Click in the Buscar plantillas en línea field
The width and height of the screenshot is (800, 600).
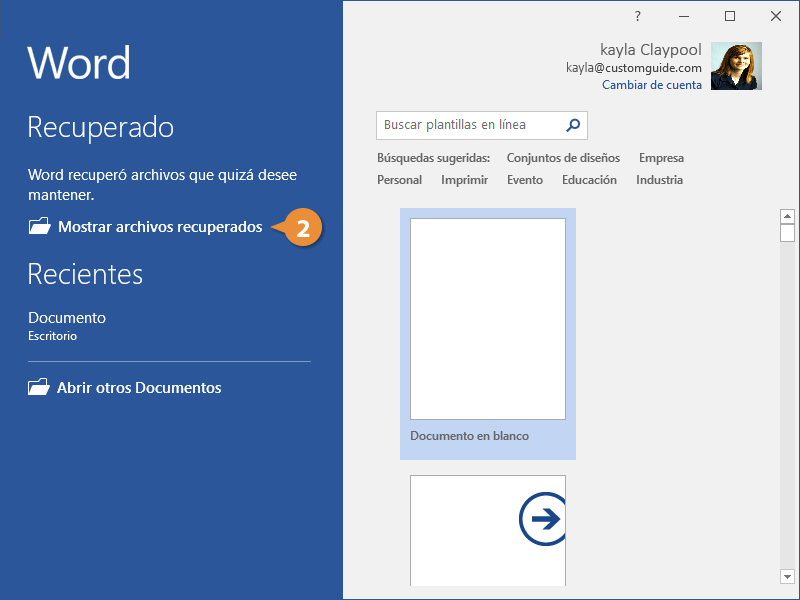pos(468,125)
